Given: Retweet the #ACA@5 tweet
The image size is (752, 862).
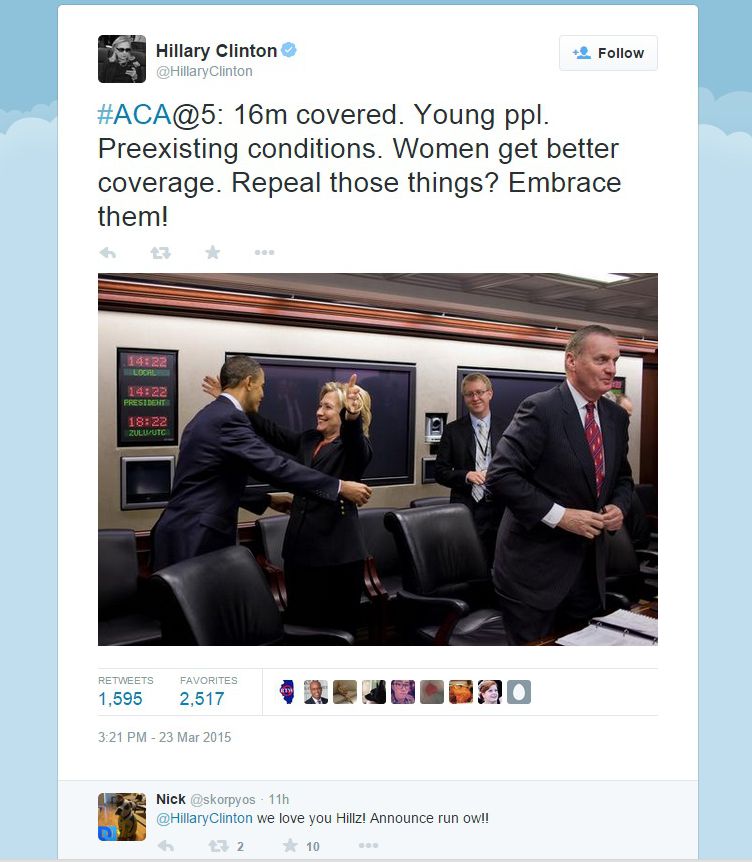Looking at the screenshot, I should (161, 253).
